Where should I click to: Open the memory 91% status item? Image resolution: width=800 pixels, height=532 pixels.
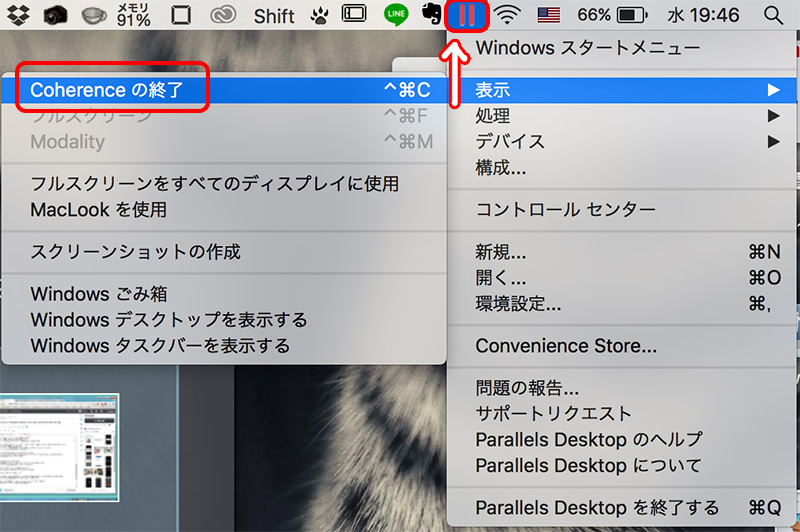tap(134, 15)
